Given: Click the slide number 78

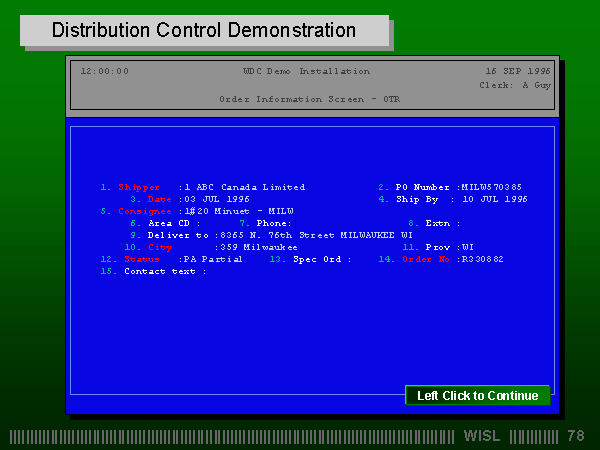Looking at the screenshot, I should pos(575,436).
